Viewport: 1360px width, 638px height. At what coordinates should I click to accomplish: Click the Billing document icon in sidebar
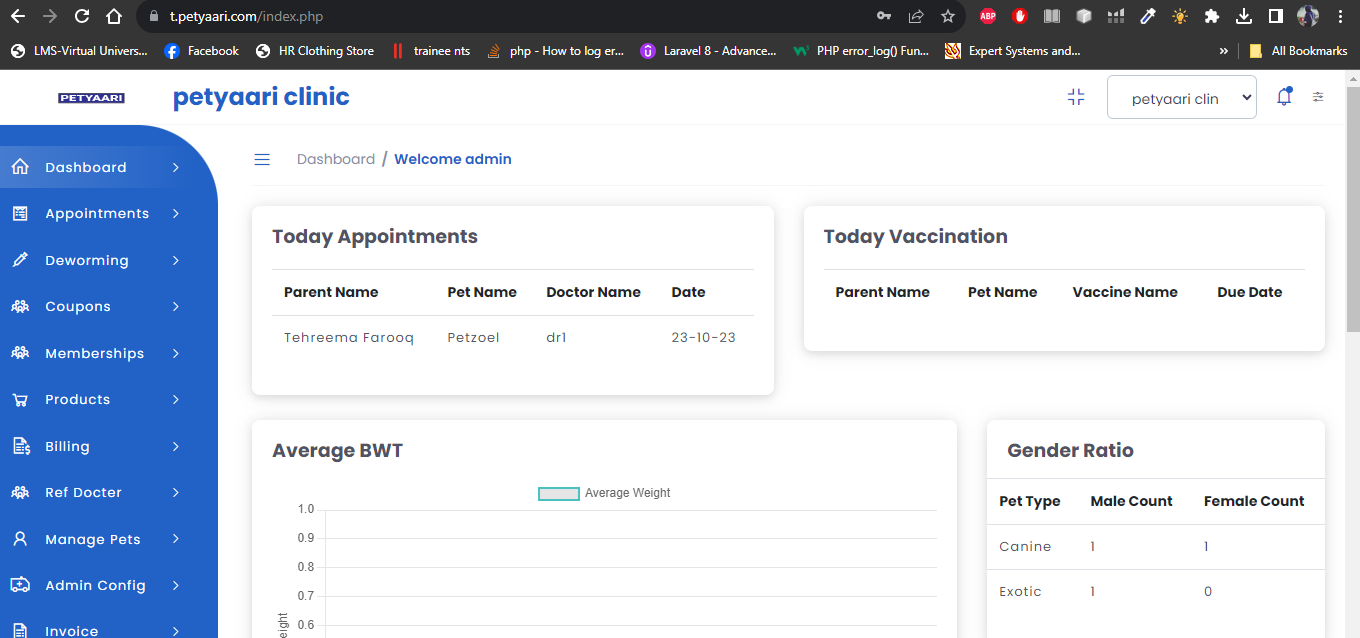[x=20, y=446]
